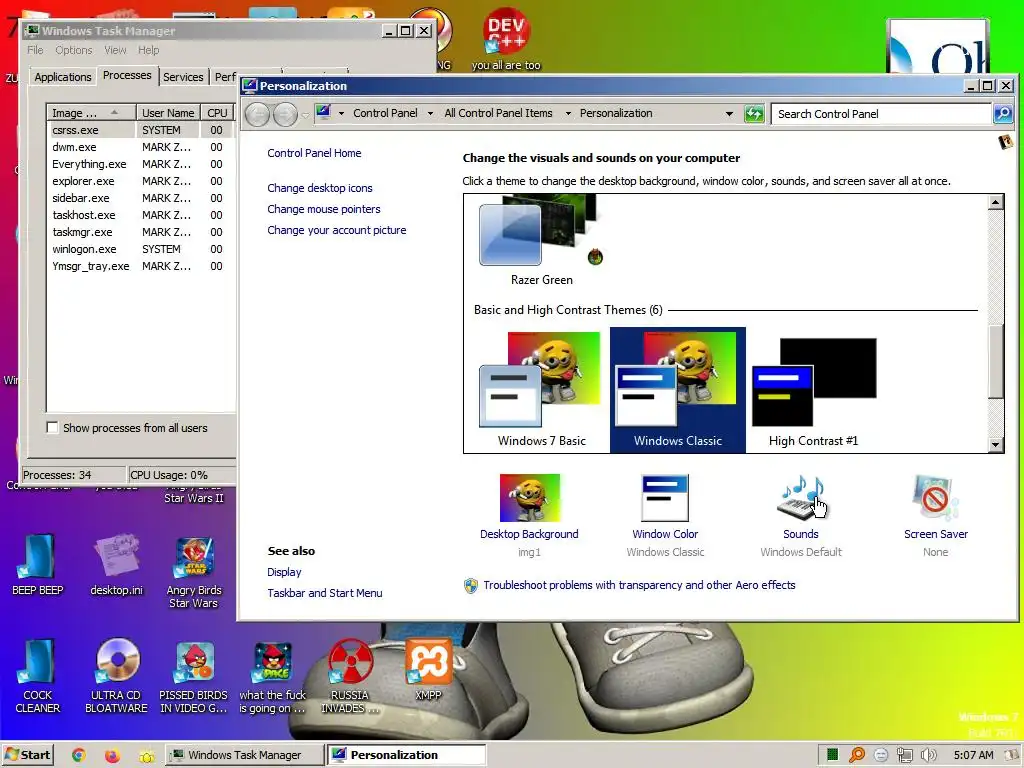Launch Chrome from the taskbar quick launch

tap(79, 755)
